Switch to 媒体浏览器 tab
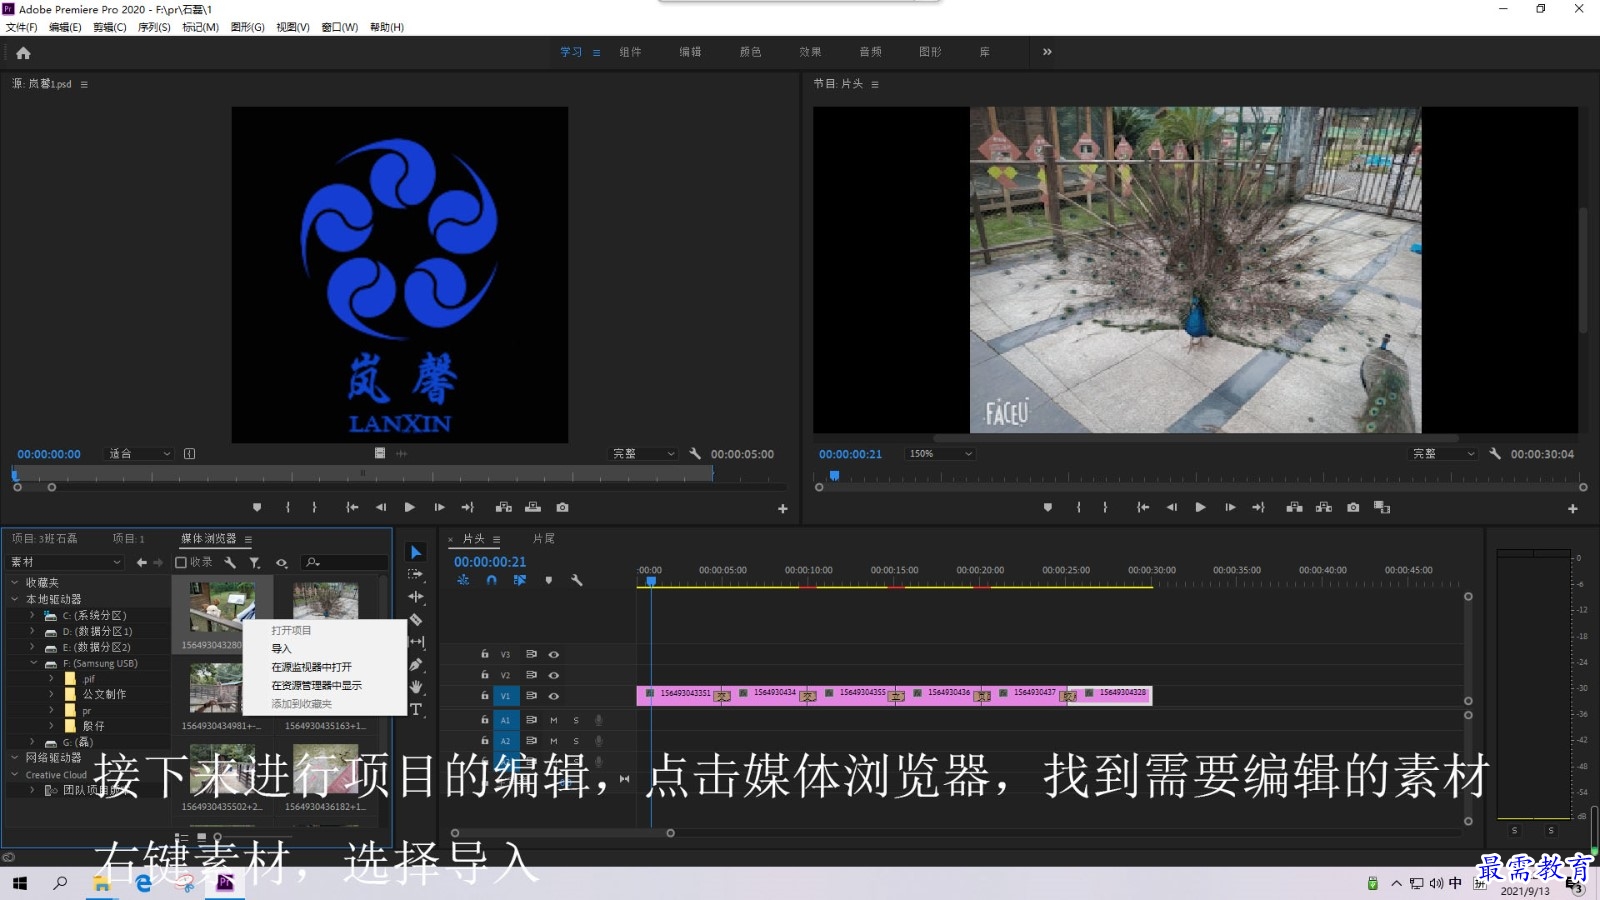This screenshot has height=900, width=1600. tap(208, 539)
